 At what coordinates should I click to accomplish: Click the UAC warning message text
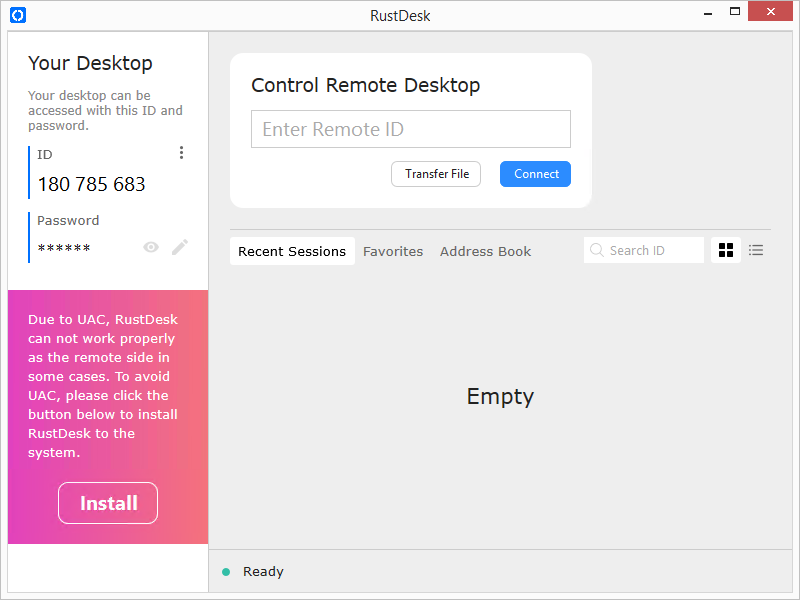103,386
